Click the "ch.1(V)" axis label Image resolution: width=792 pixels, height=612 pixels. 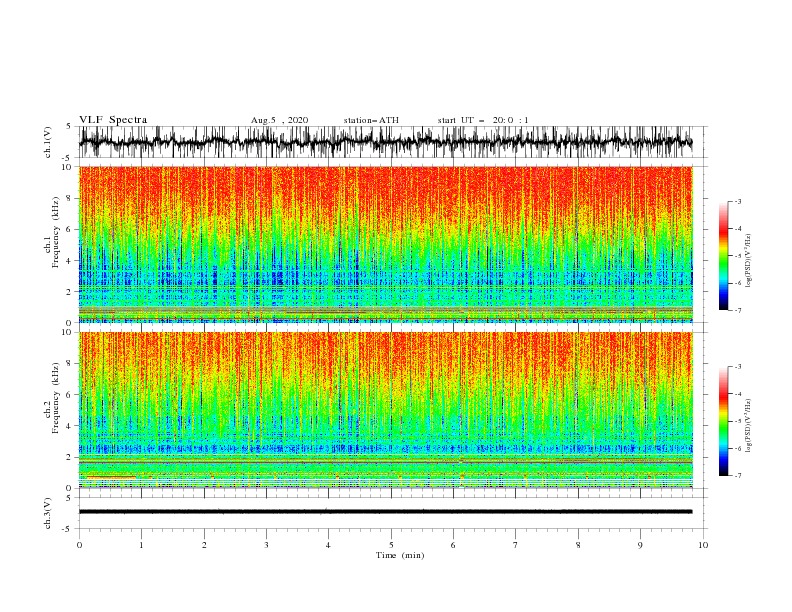48,142
